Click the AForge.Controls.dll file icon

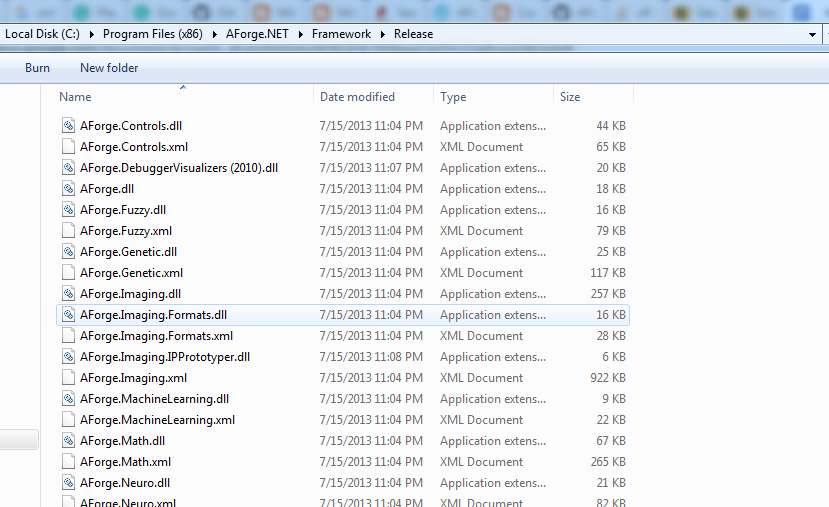pyautogui.click(x=68, y=126)
